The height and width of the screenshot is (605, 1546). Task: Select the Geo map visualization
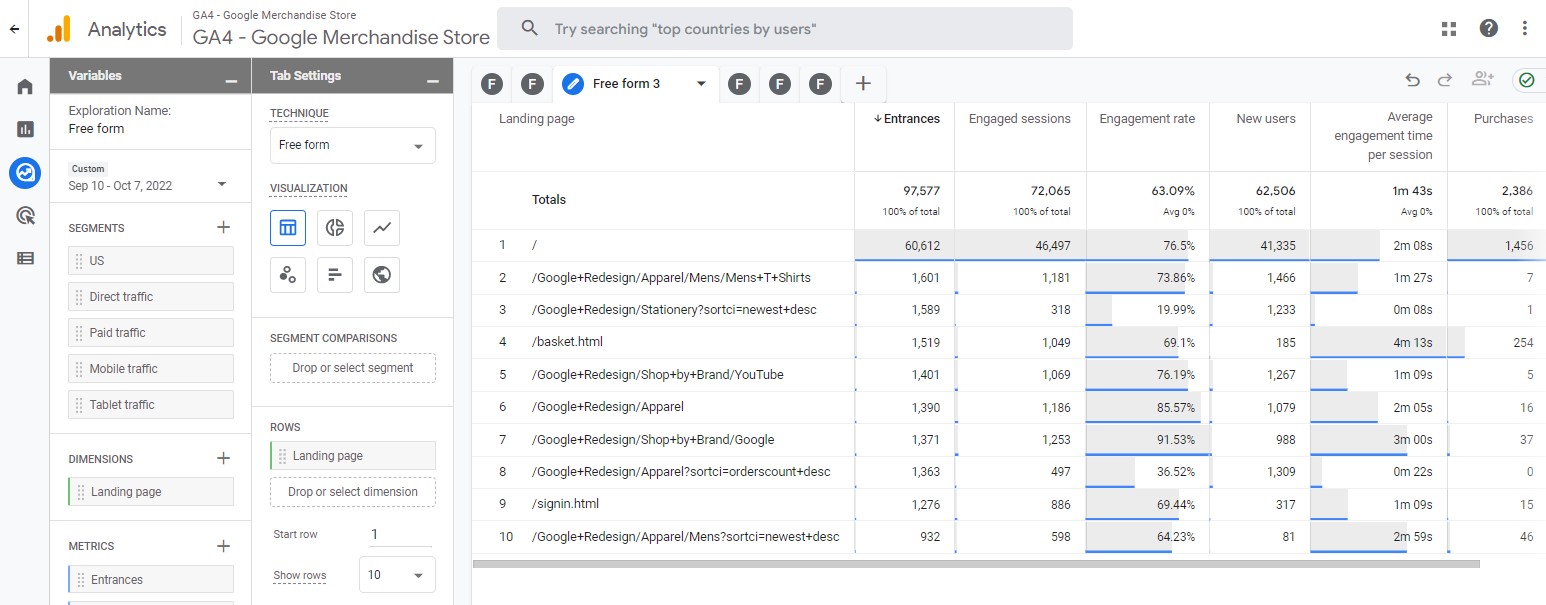(382, 275)
